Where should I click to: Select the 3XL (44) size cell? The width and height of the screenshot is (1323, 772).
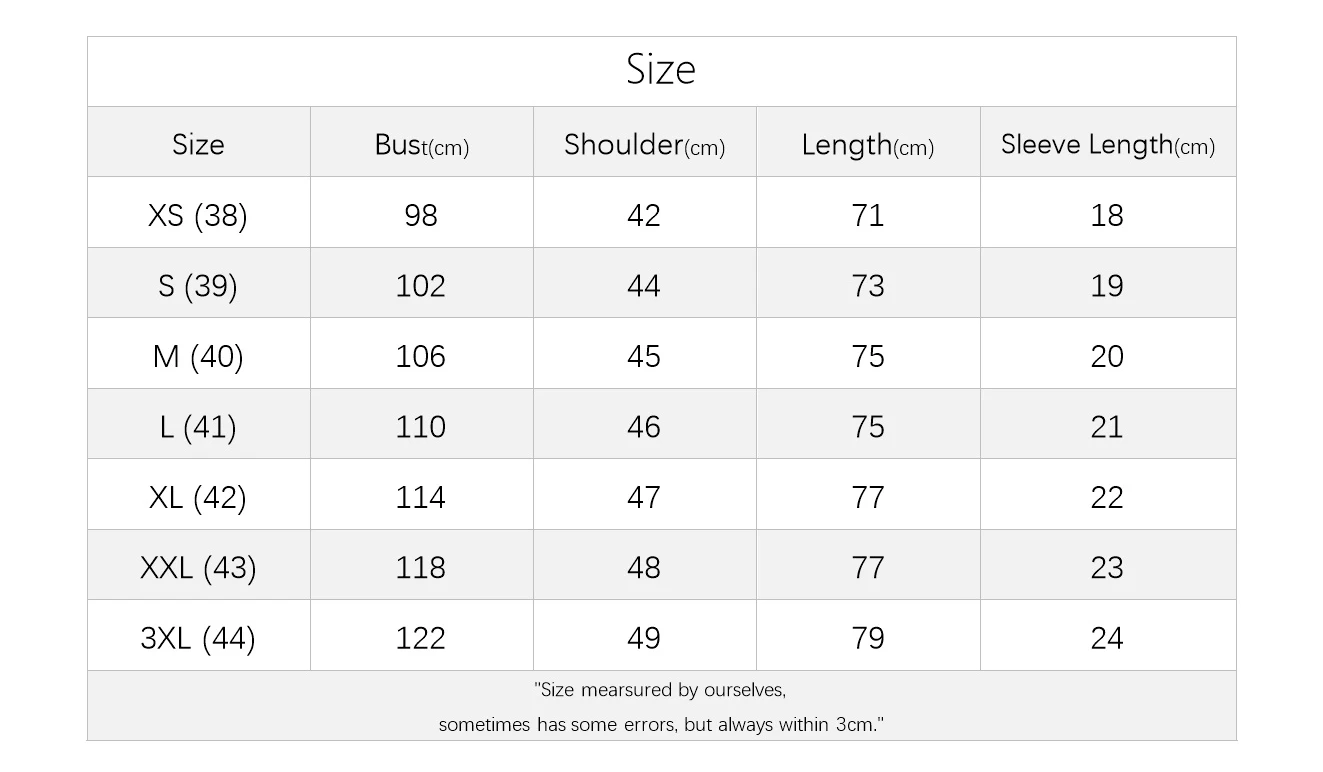[198, 638]
